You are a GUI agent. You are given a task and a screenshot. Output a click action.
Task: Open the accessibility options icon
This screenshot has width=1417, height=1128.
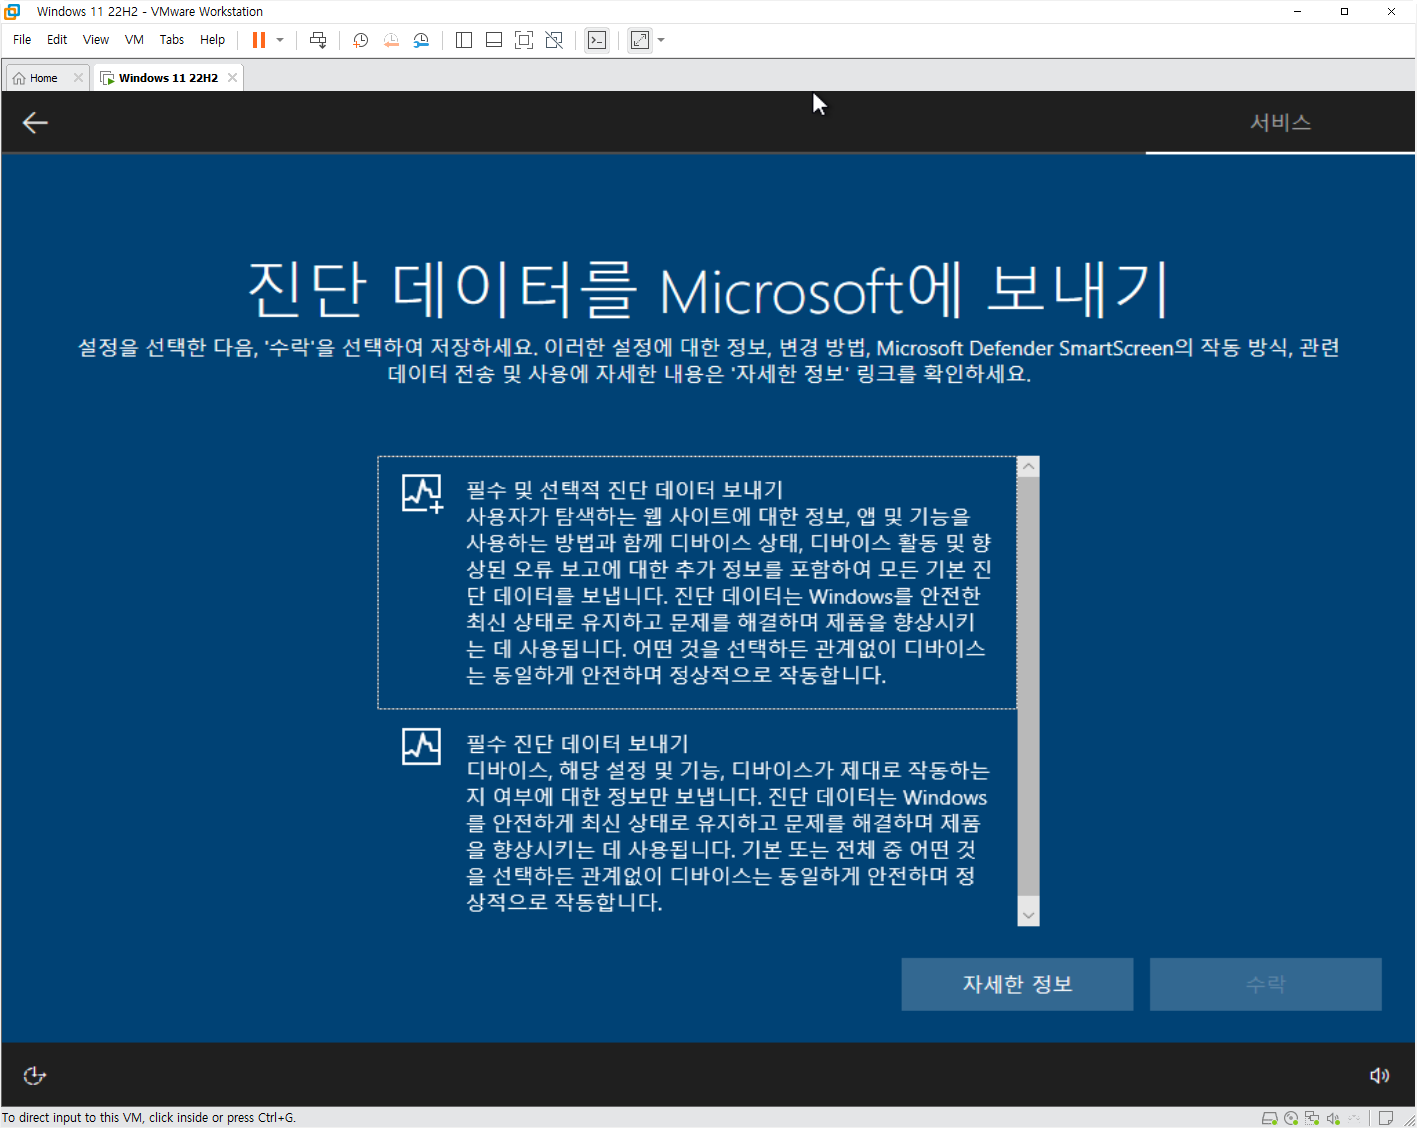(35, 1075)
